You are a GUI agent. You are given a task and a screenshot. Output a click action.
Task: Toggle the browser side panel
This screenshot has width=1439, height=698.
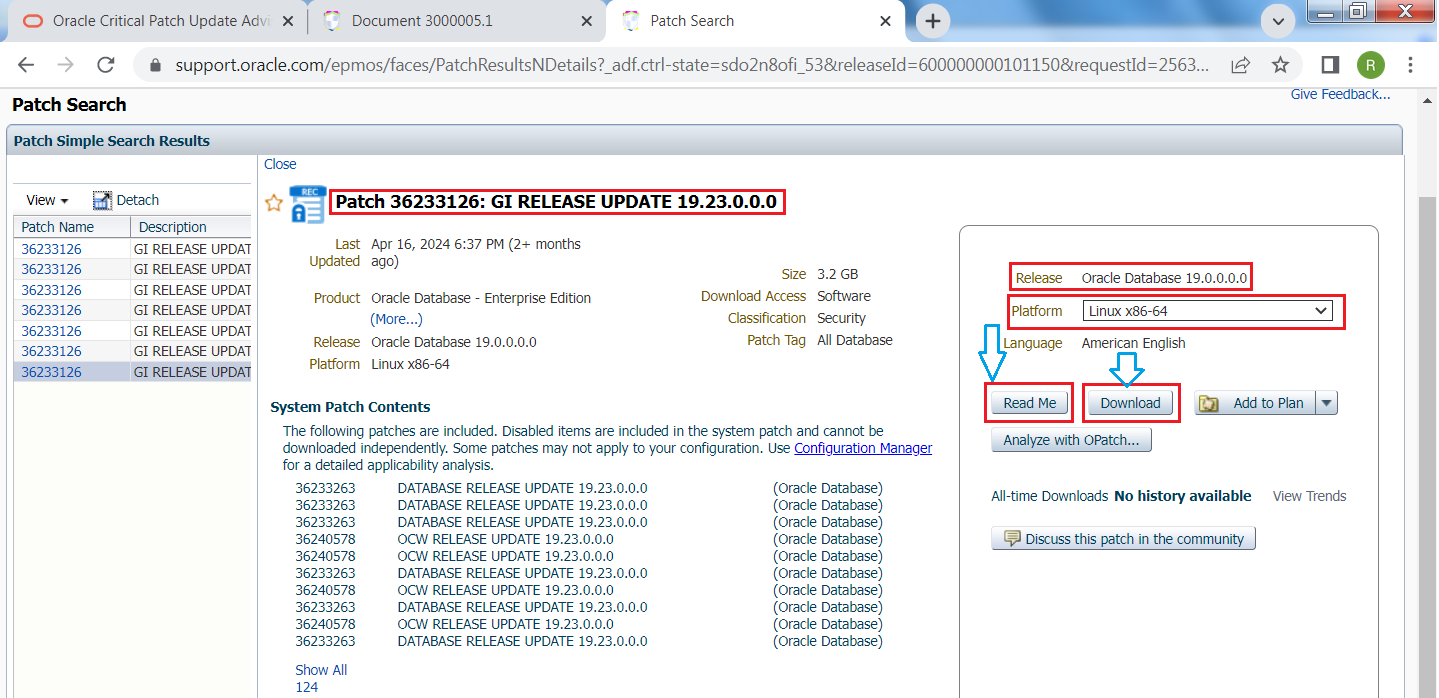(x=1330, y=65)
